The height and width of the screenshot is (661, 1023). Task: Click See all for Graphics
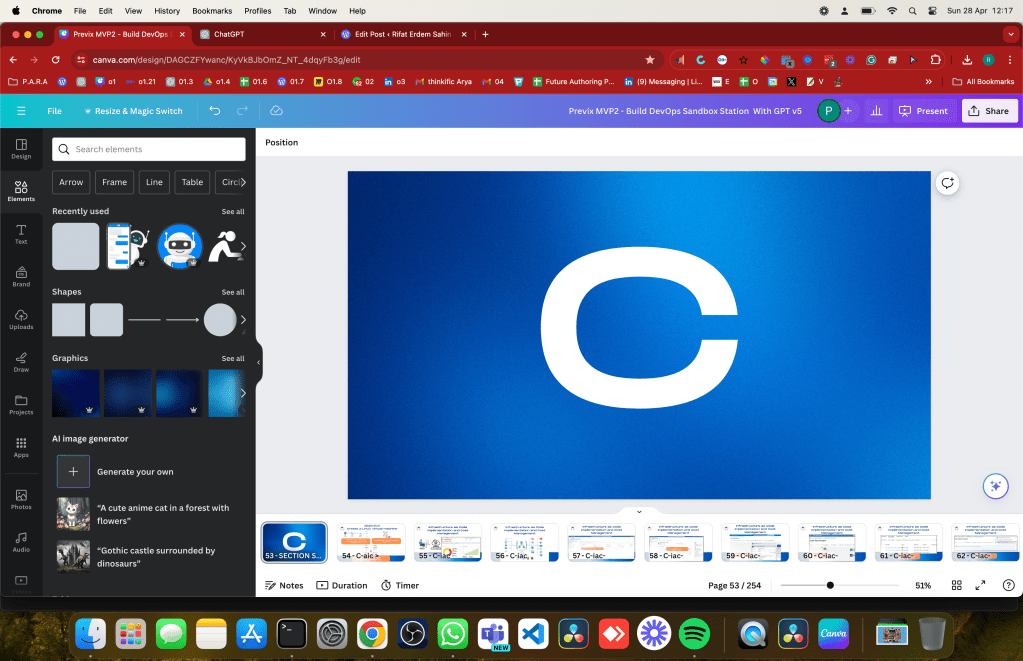[x=233, y=358]
